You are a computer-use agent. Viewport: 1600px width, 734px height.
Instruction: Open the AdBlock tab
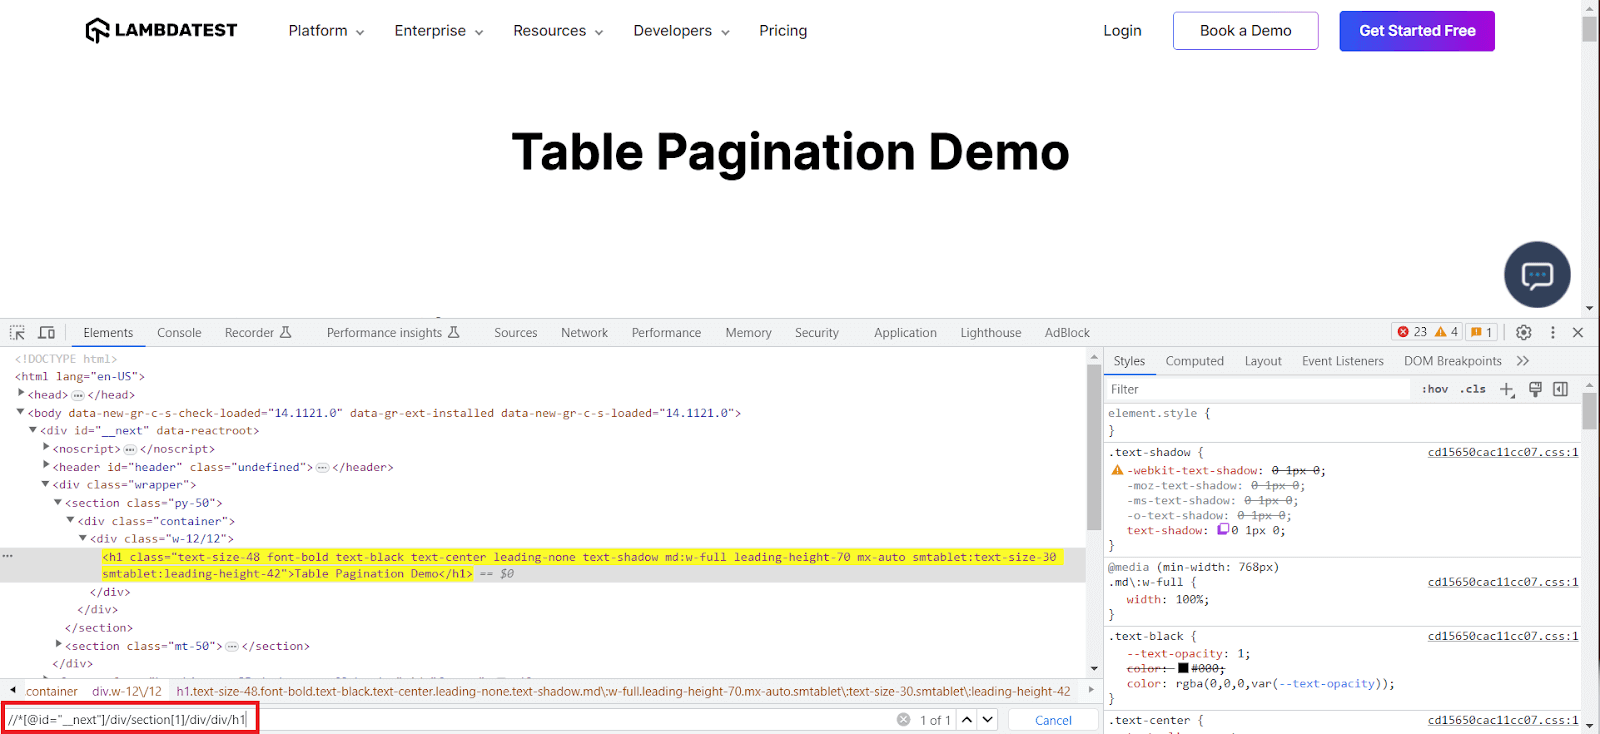pos(1067,333)
